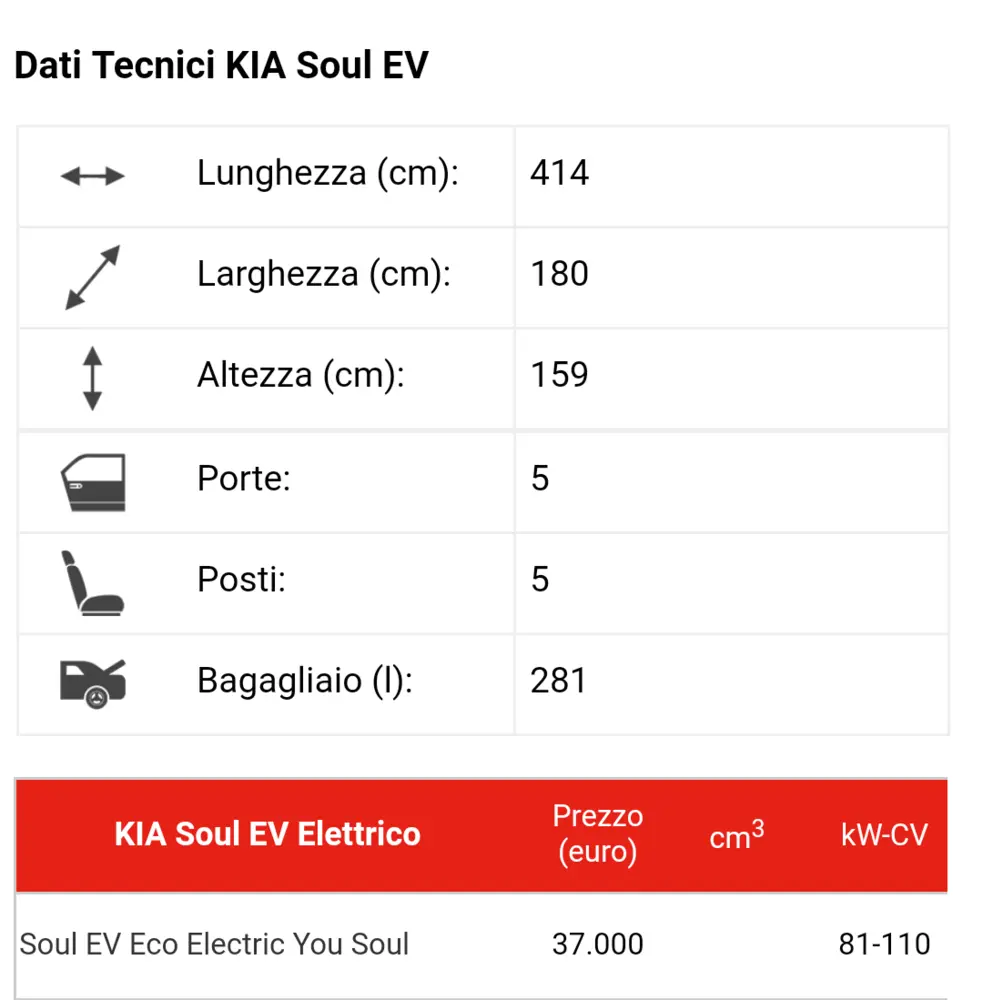Click the open trunk luggage icon
983x1000 pixels.
pyautogui.click(x=93, y=684)
